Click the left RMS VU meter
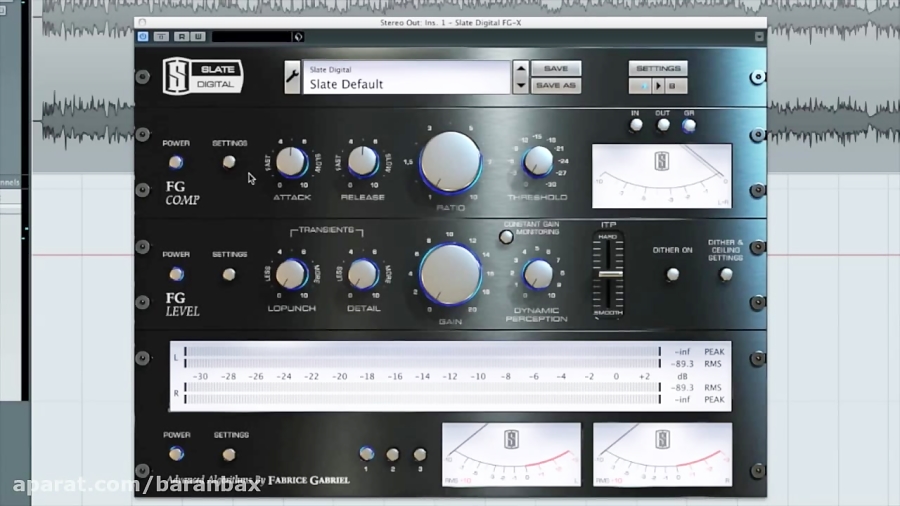900x506 pixels. click(x=511, y=454)
